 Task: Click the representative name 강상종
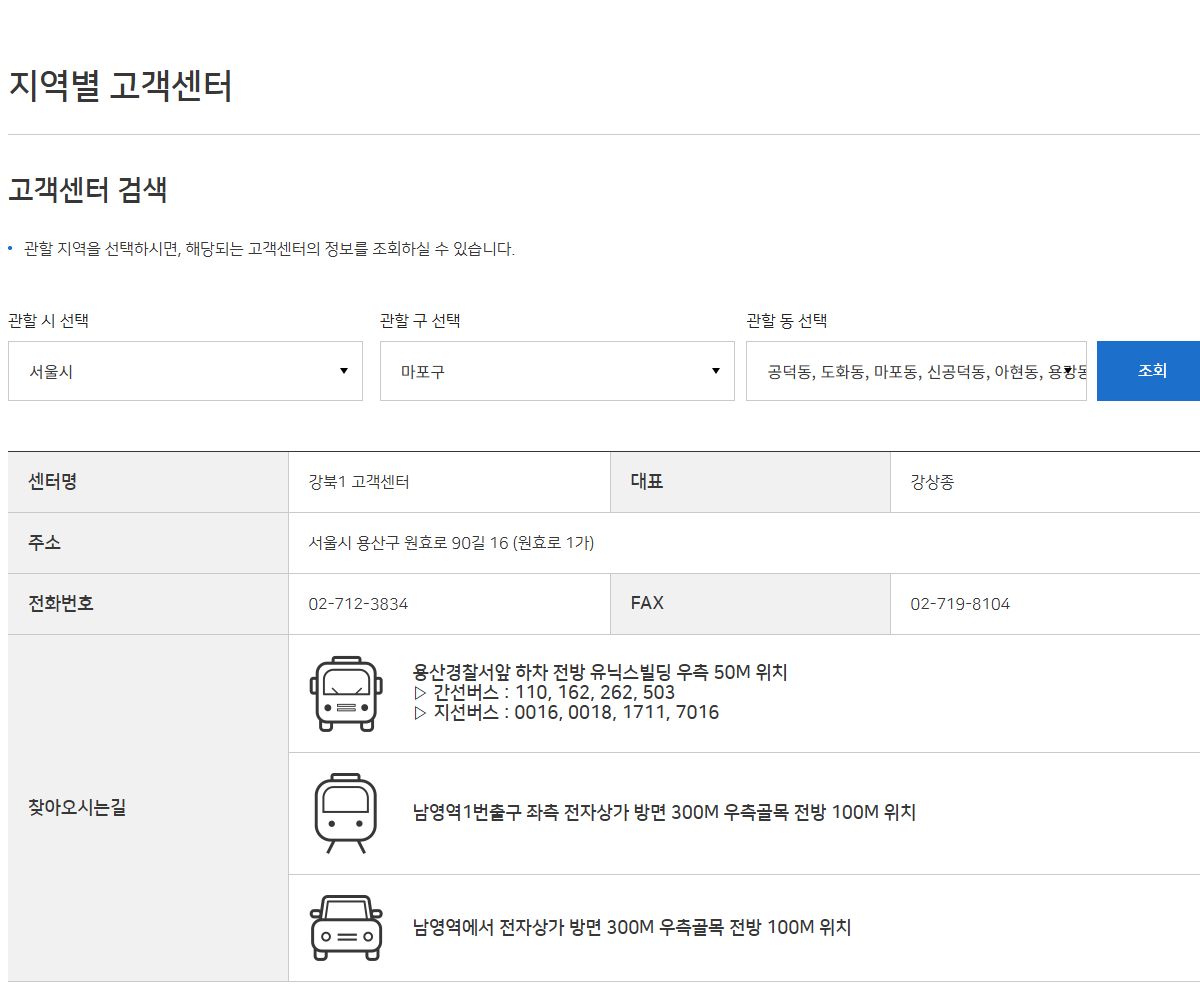[932, 482]
